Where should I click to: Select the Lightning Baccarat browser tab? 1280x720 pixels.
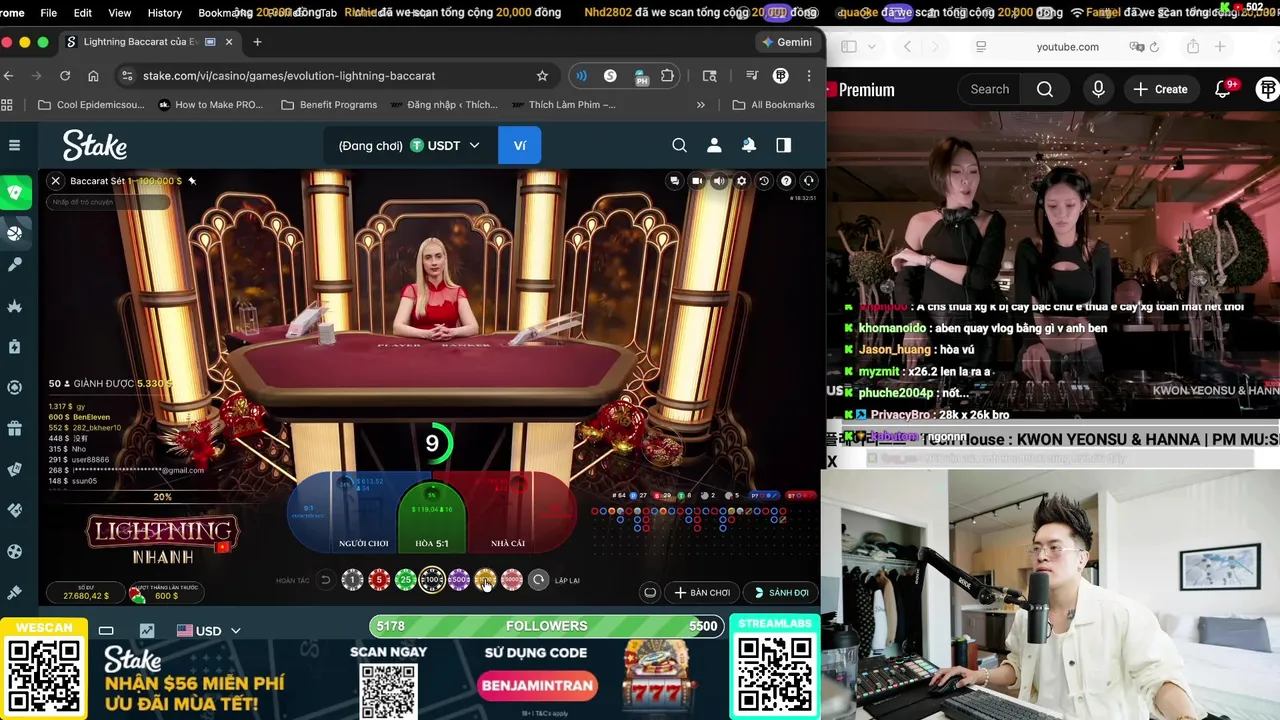(148, 42)
